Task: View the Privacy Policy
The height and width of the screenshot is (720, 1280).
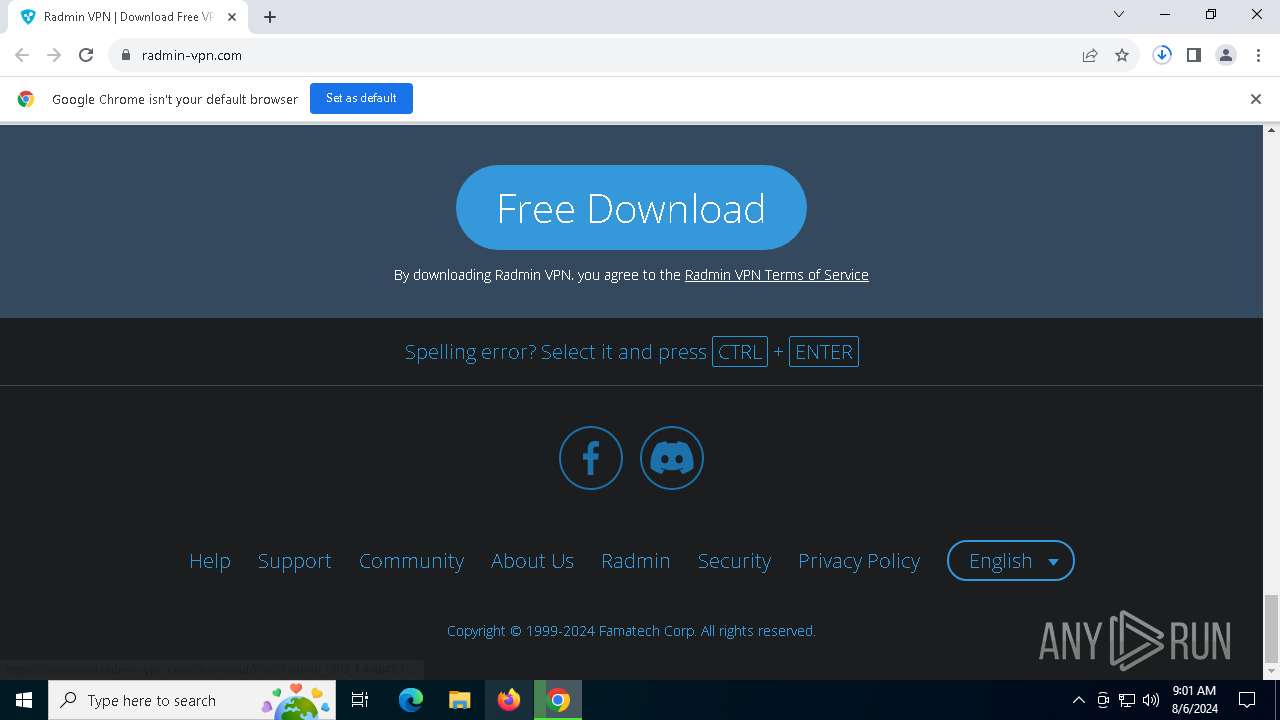Action: click(859, 561)
